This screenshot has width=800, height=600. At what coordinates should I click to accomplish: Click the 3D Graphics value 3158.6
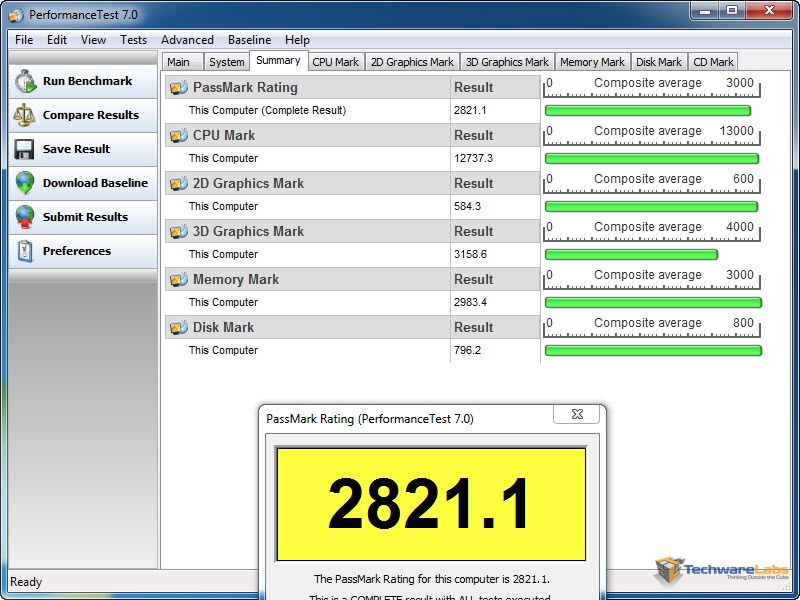[x=470, y=254]
